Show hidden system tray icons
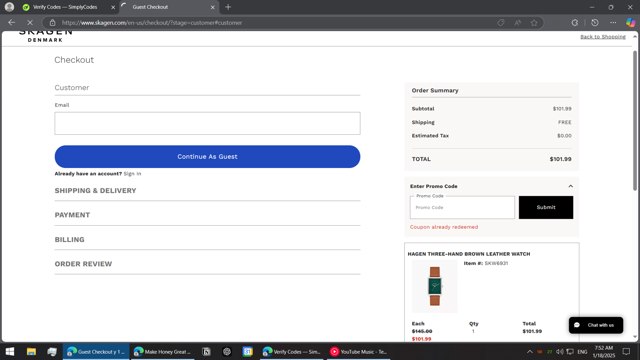 [x=529, y=351]
